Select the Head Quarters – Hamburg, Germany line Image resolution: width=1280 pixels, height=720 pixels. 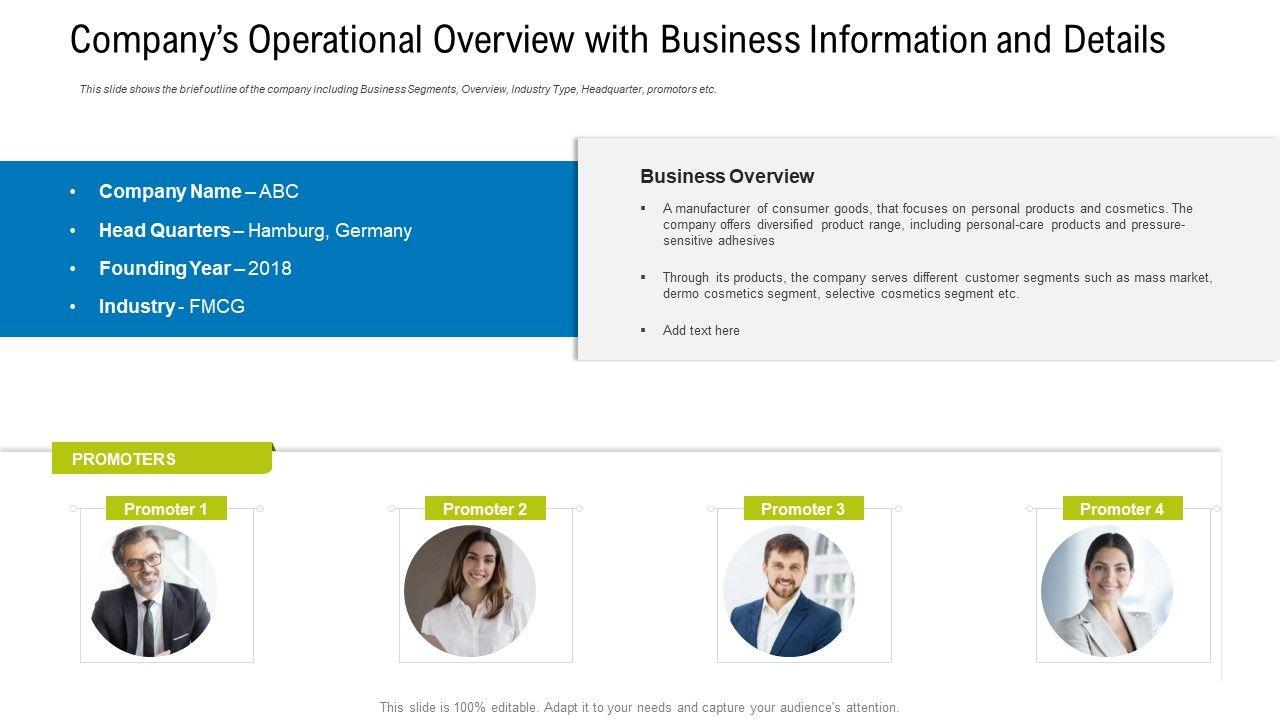tap(255, 230)
